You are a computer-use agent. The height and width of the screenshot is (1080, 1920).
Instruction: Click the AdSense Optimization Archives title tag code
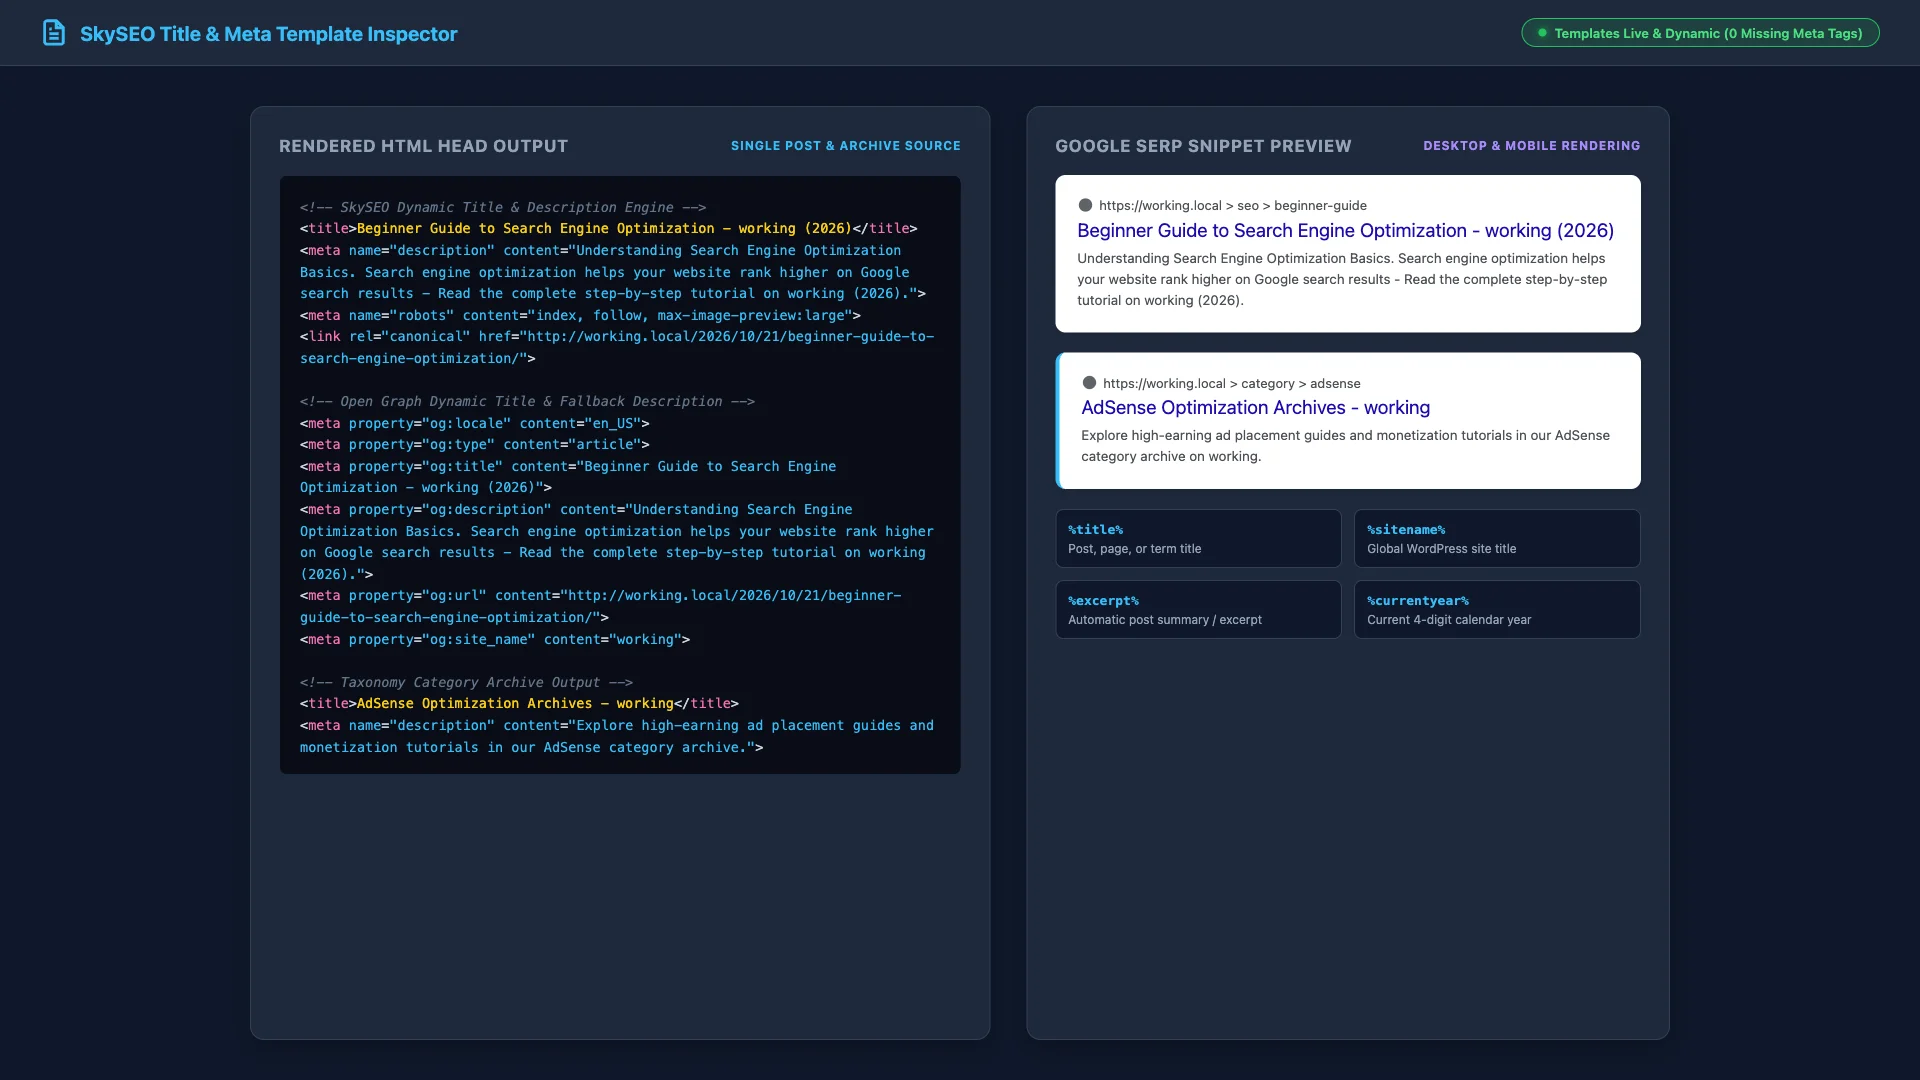(x=519, y=704)
